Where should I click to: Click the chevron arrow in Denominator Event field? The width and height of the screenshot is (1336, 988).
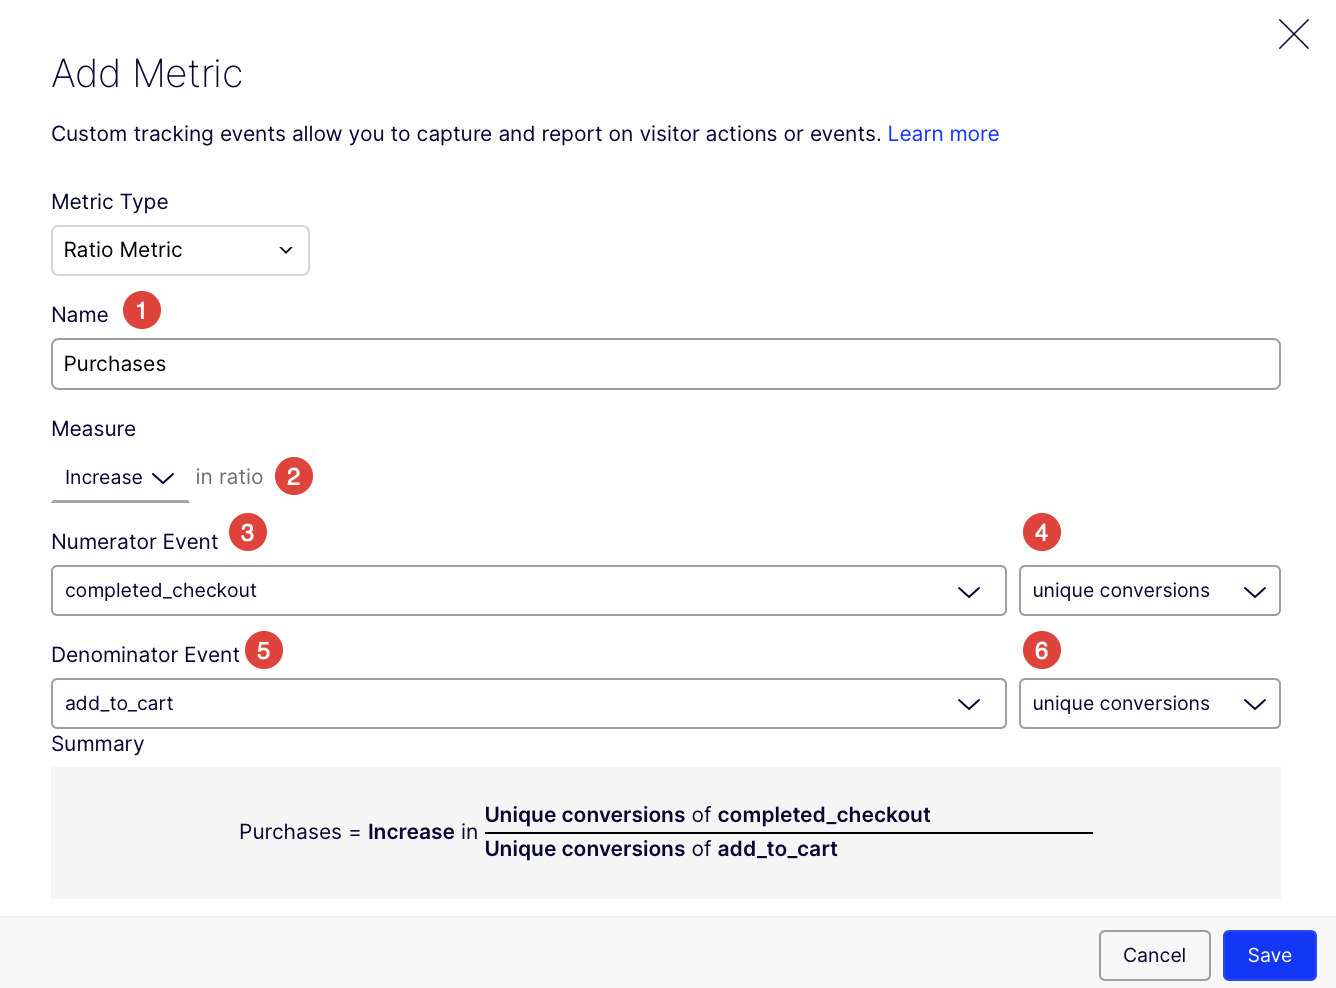968,705
